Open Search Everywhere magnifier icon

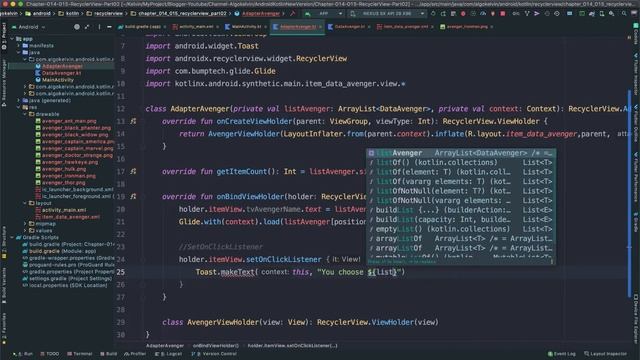tap(624, 13)
